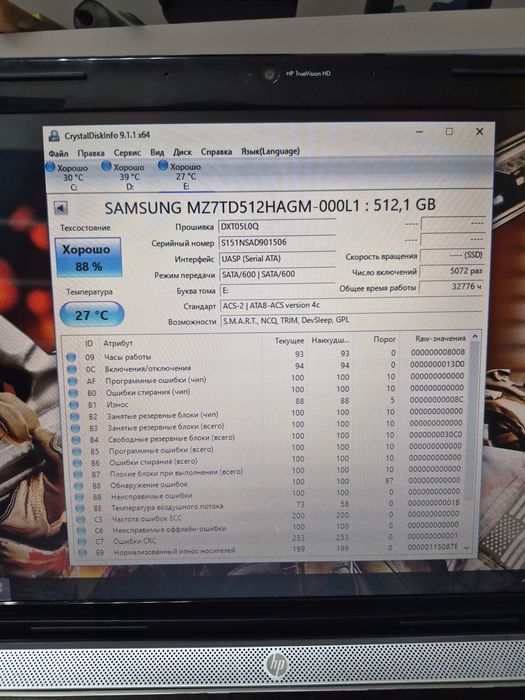Click the Число включений value 5072 раз
Image resolution: width=525 pixels, height=700 pixels.
(452, 271)
